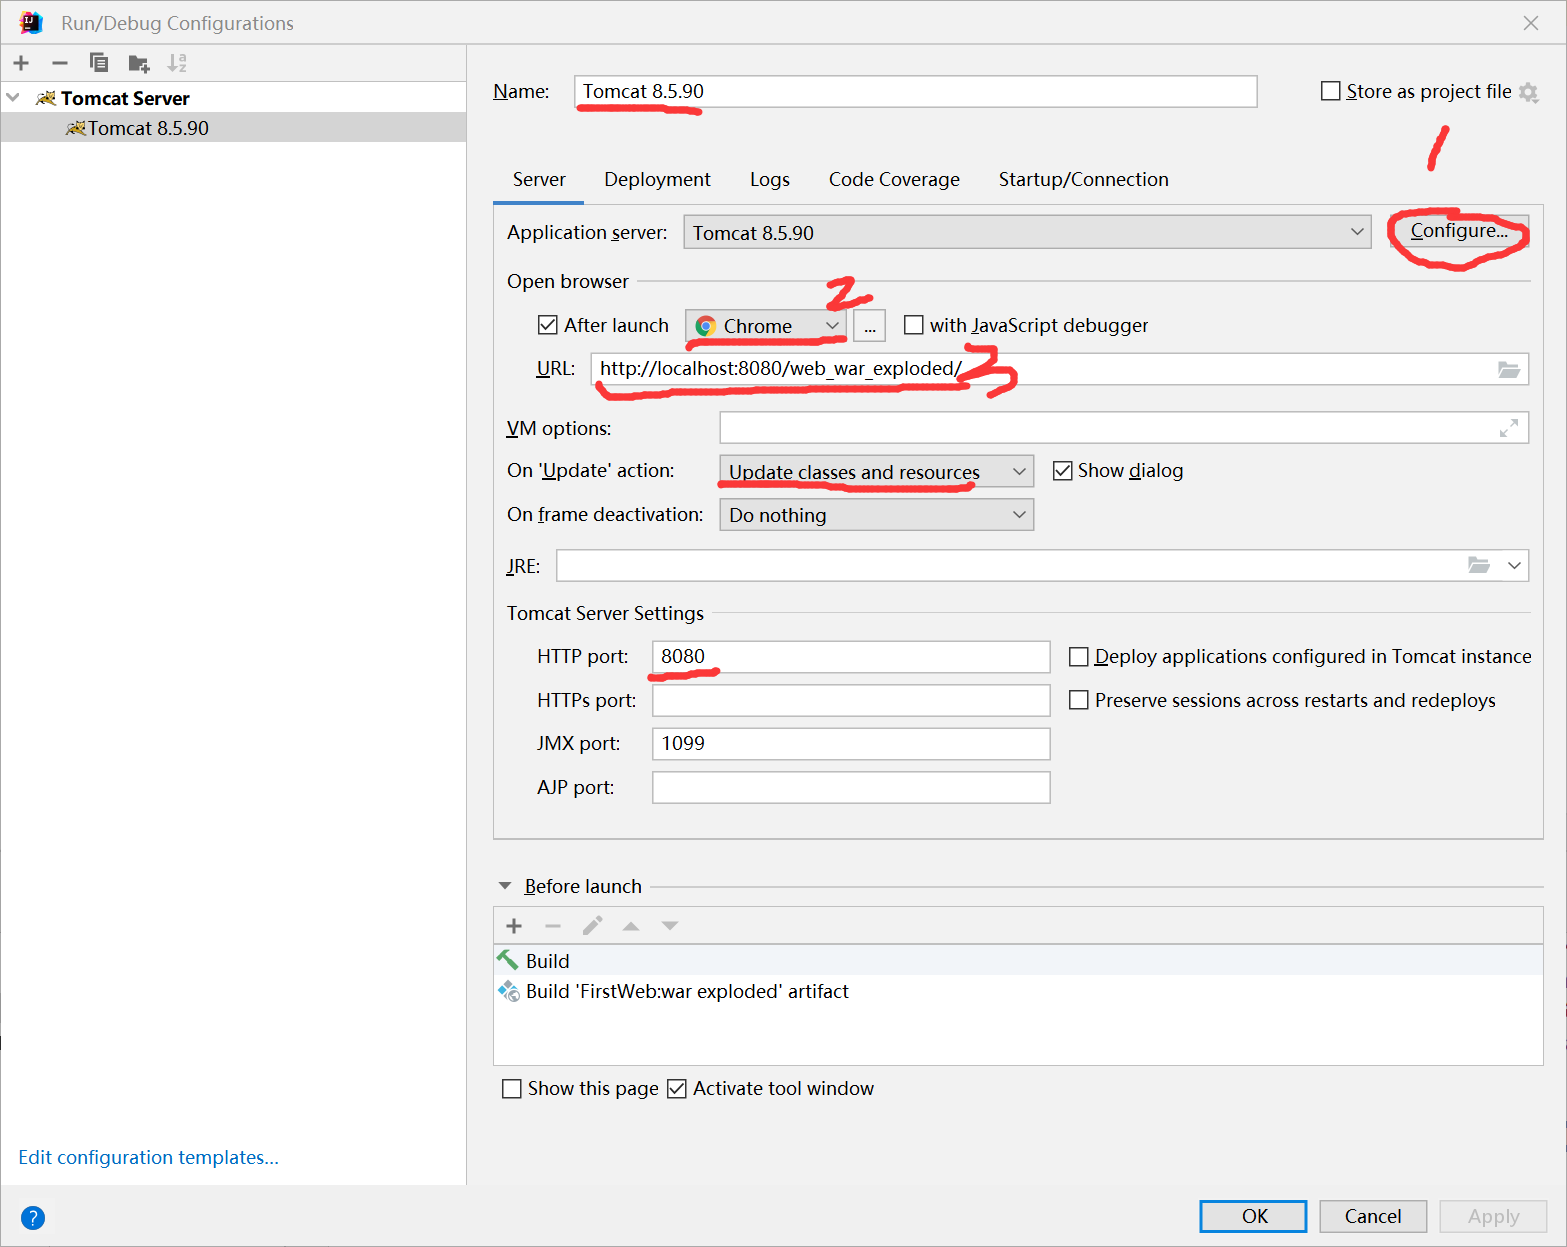1567x1247 pixels.
Task: Enable Deploy applications configured in Tomcat instance
Action: 1079,657
